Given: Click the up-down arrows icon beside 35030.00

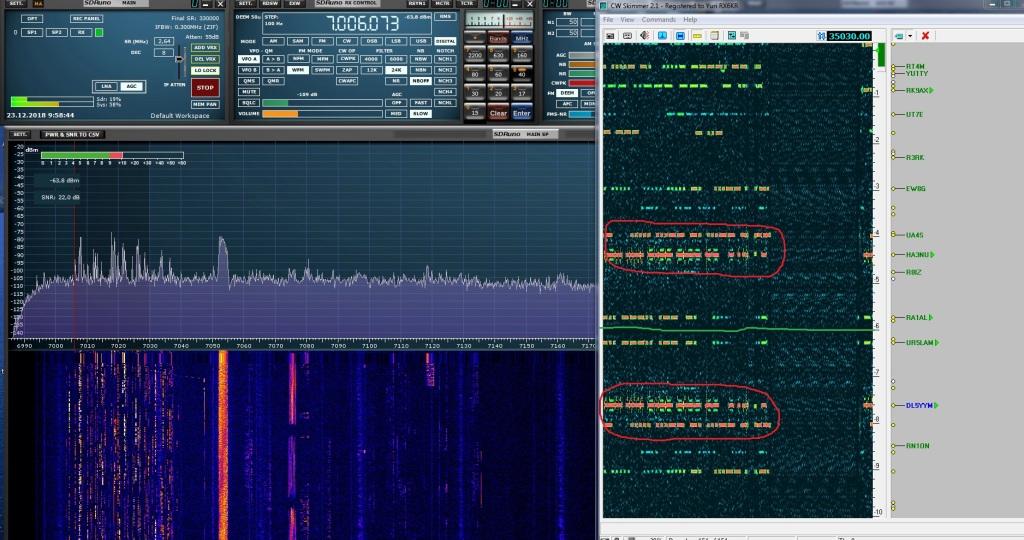Looking at the screenshot, I should (821, 36).
